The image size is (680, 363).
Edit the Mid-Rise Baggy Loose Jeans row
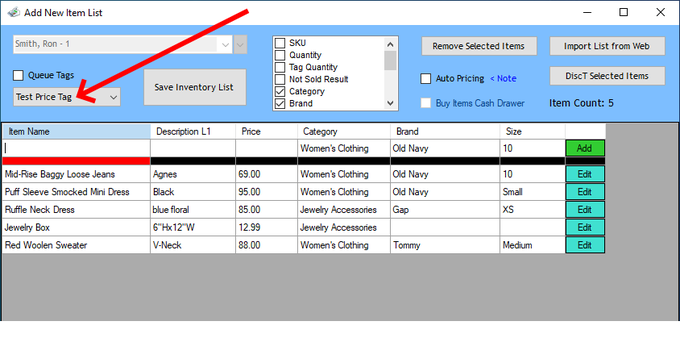click(x=585, y=174)
